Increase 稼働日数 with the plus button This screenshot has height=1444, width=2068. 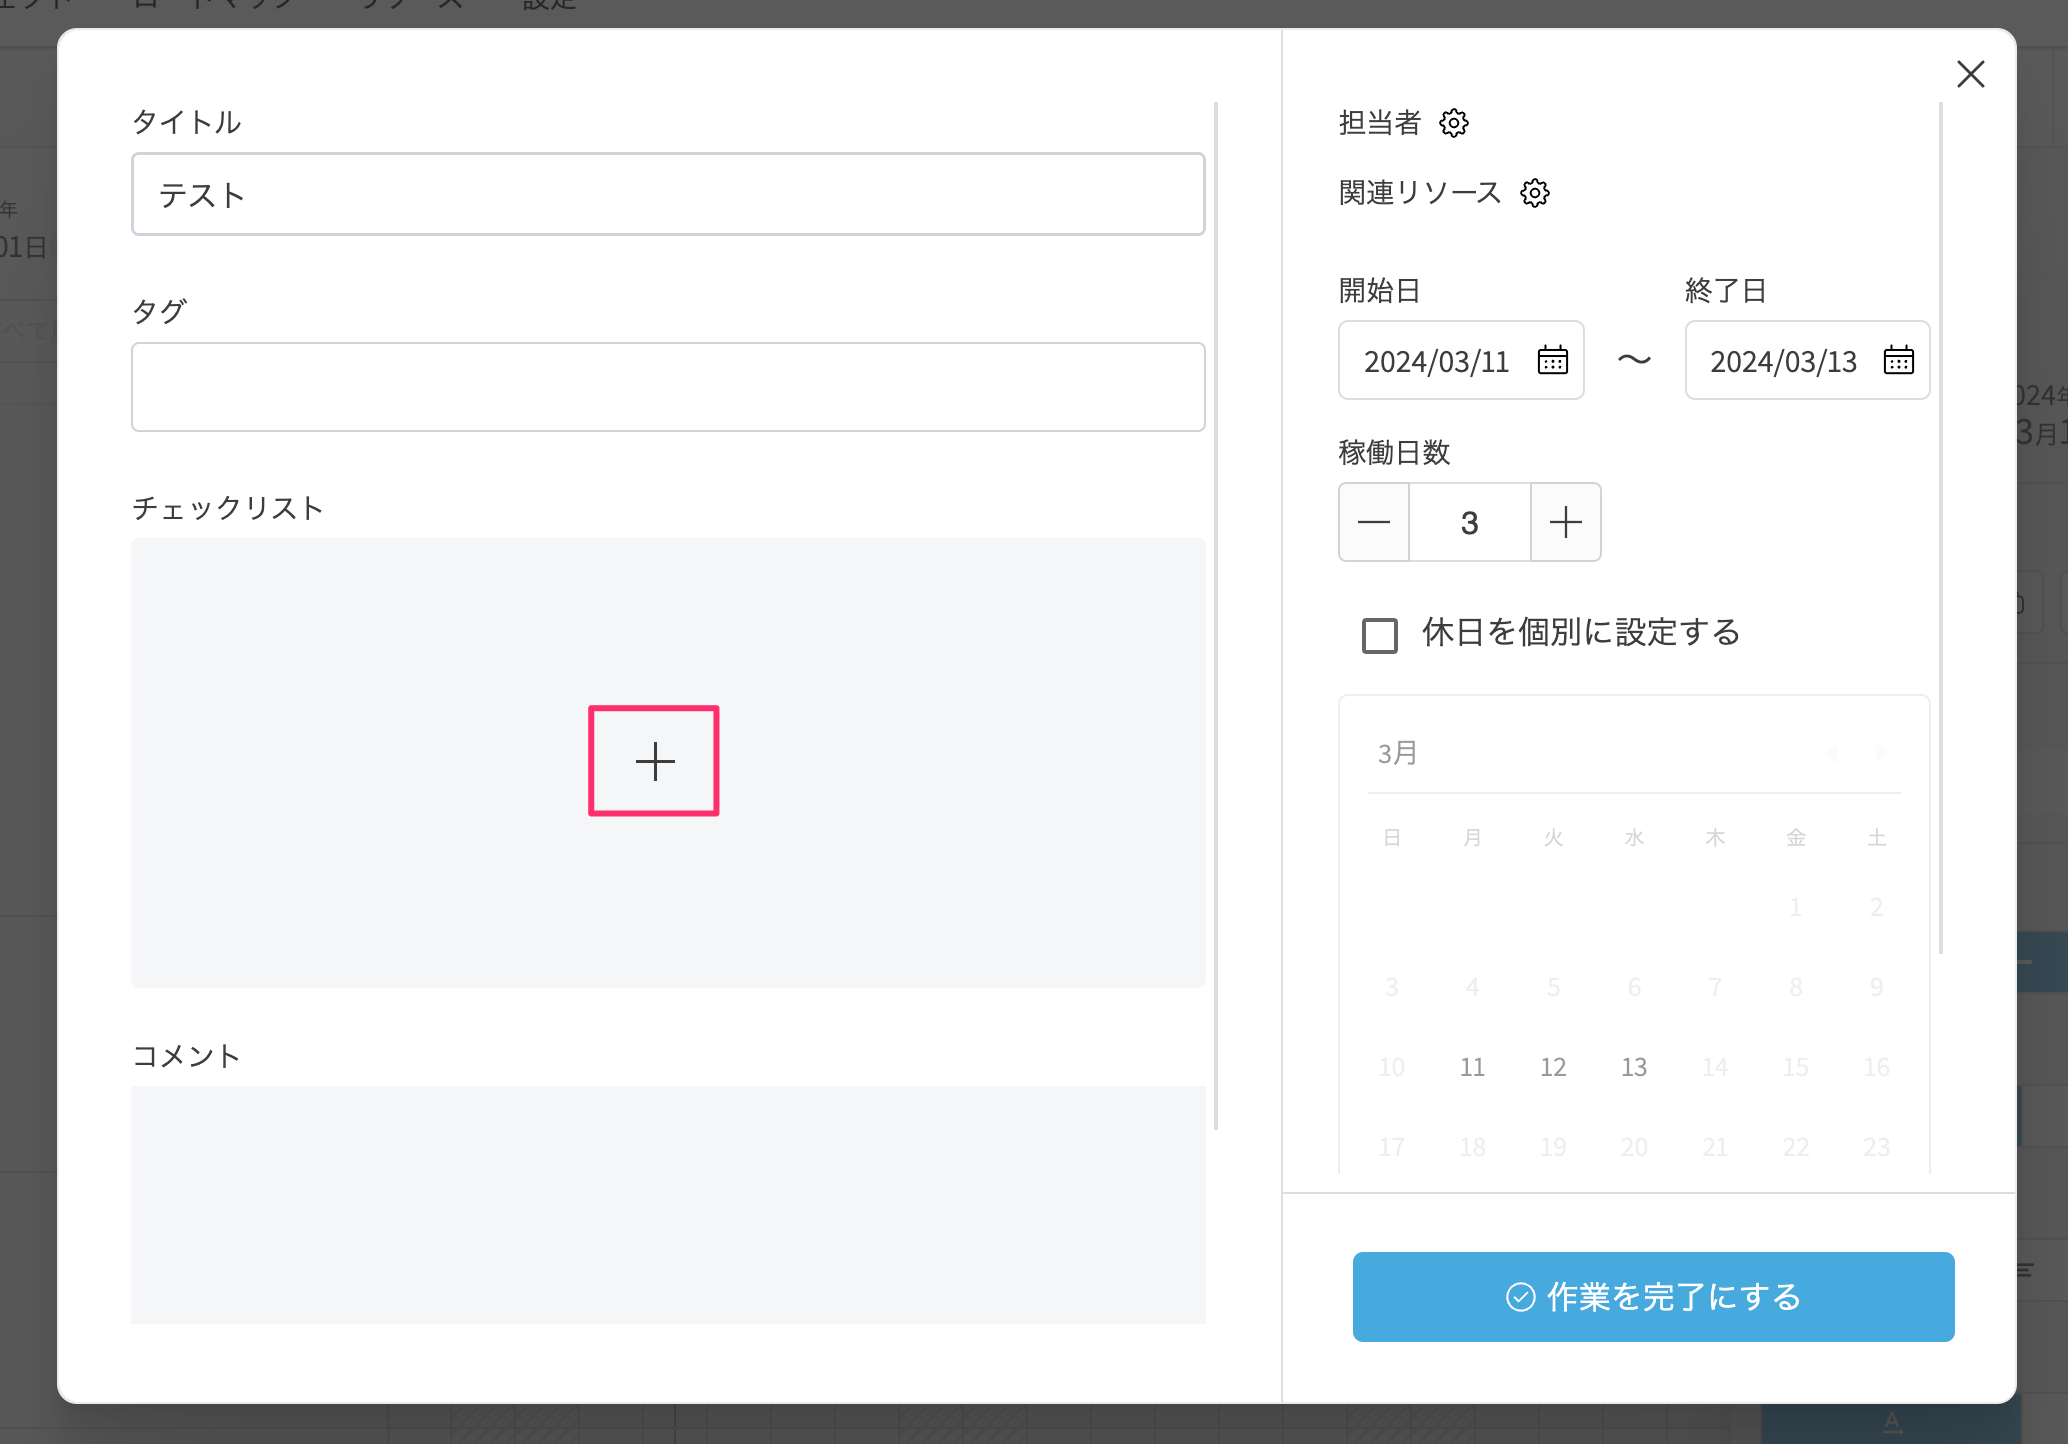pyautogui.click(x=1565, y=522)
